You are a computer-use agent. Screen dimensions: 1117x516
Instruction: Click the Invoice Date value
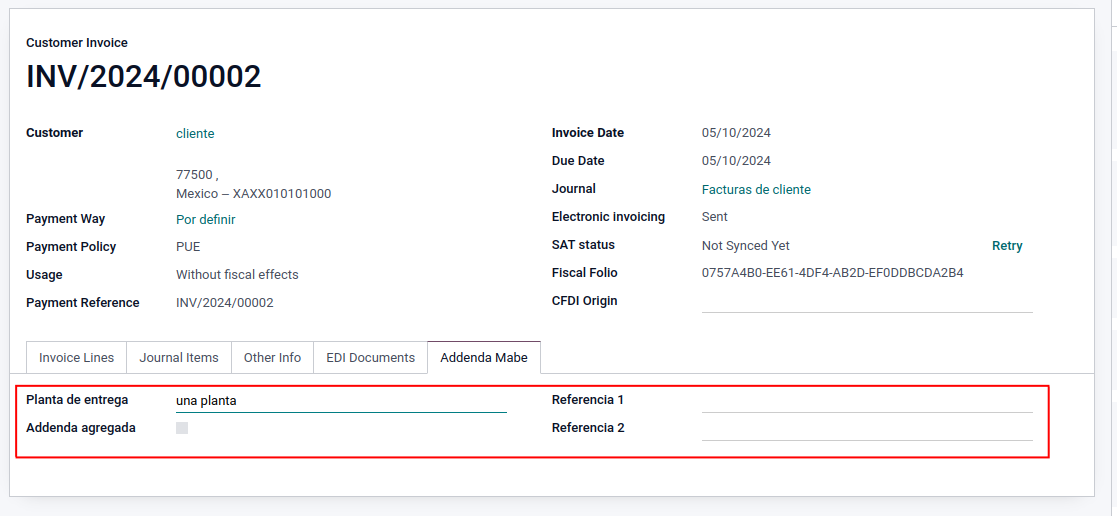coord(736,133)
